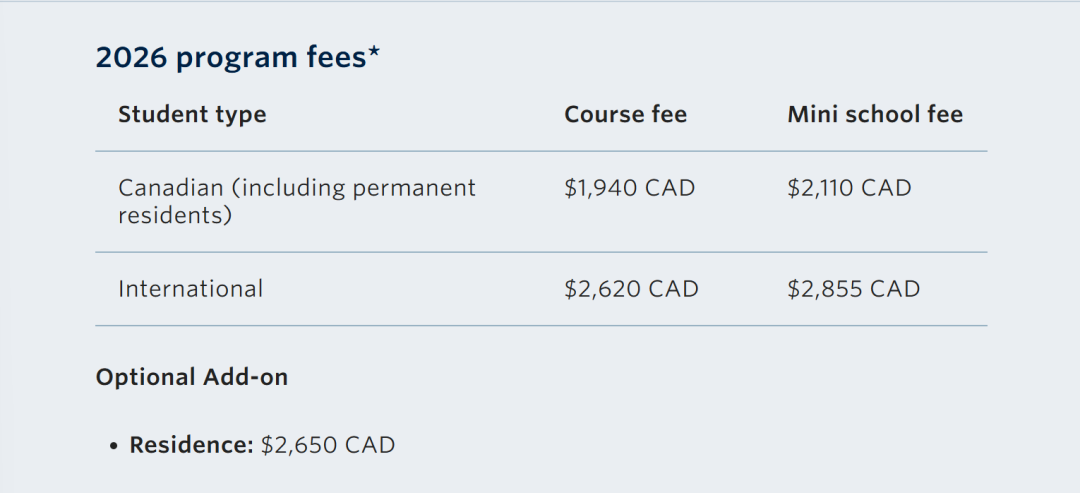Click the bullet point before Residence
1080x493 pixels.
coord(114,446)
